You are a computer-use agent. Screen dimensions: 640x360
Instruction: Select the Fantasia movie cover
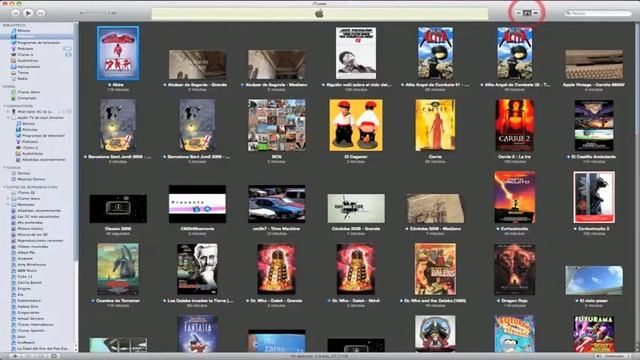(198, 334)
